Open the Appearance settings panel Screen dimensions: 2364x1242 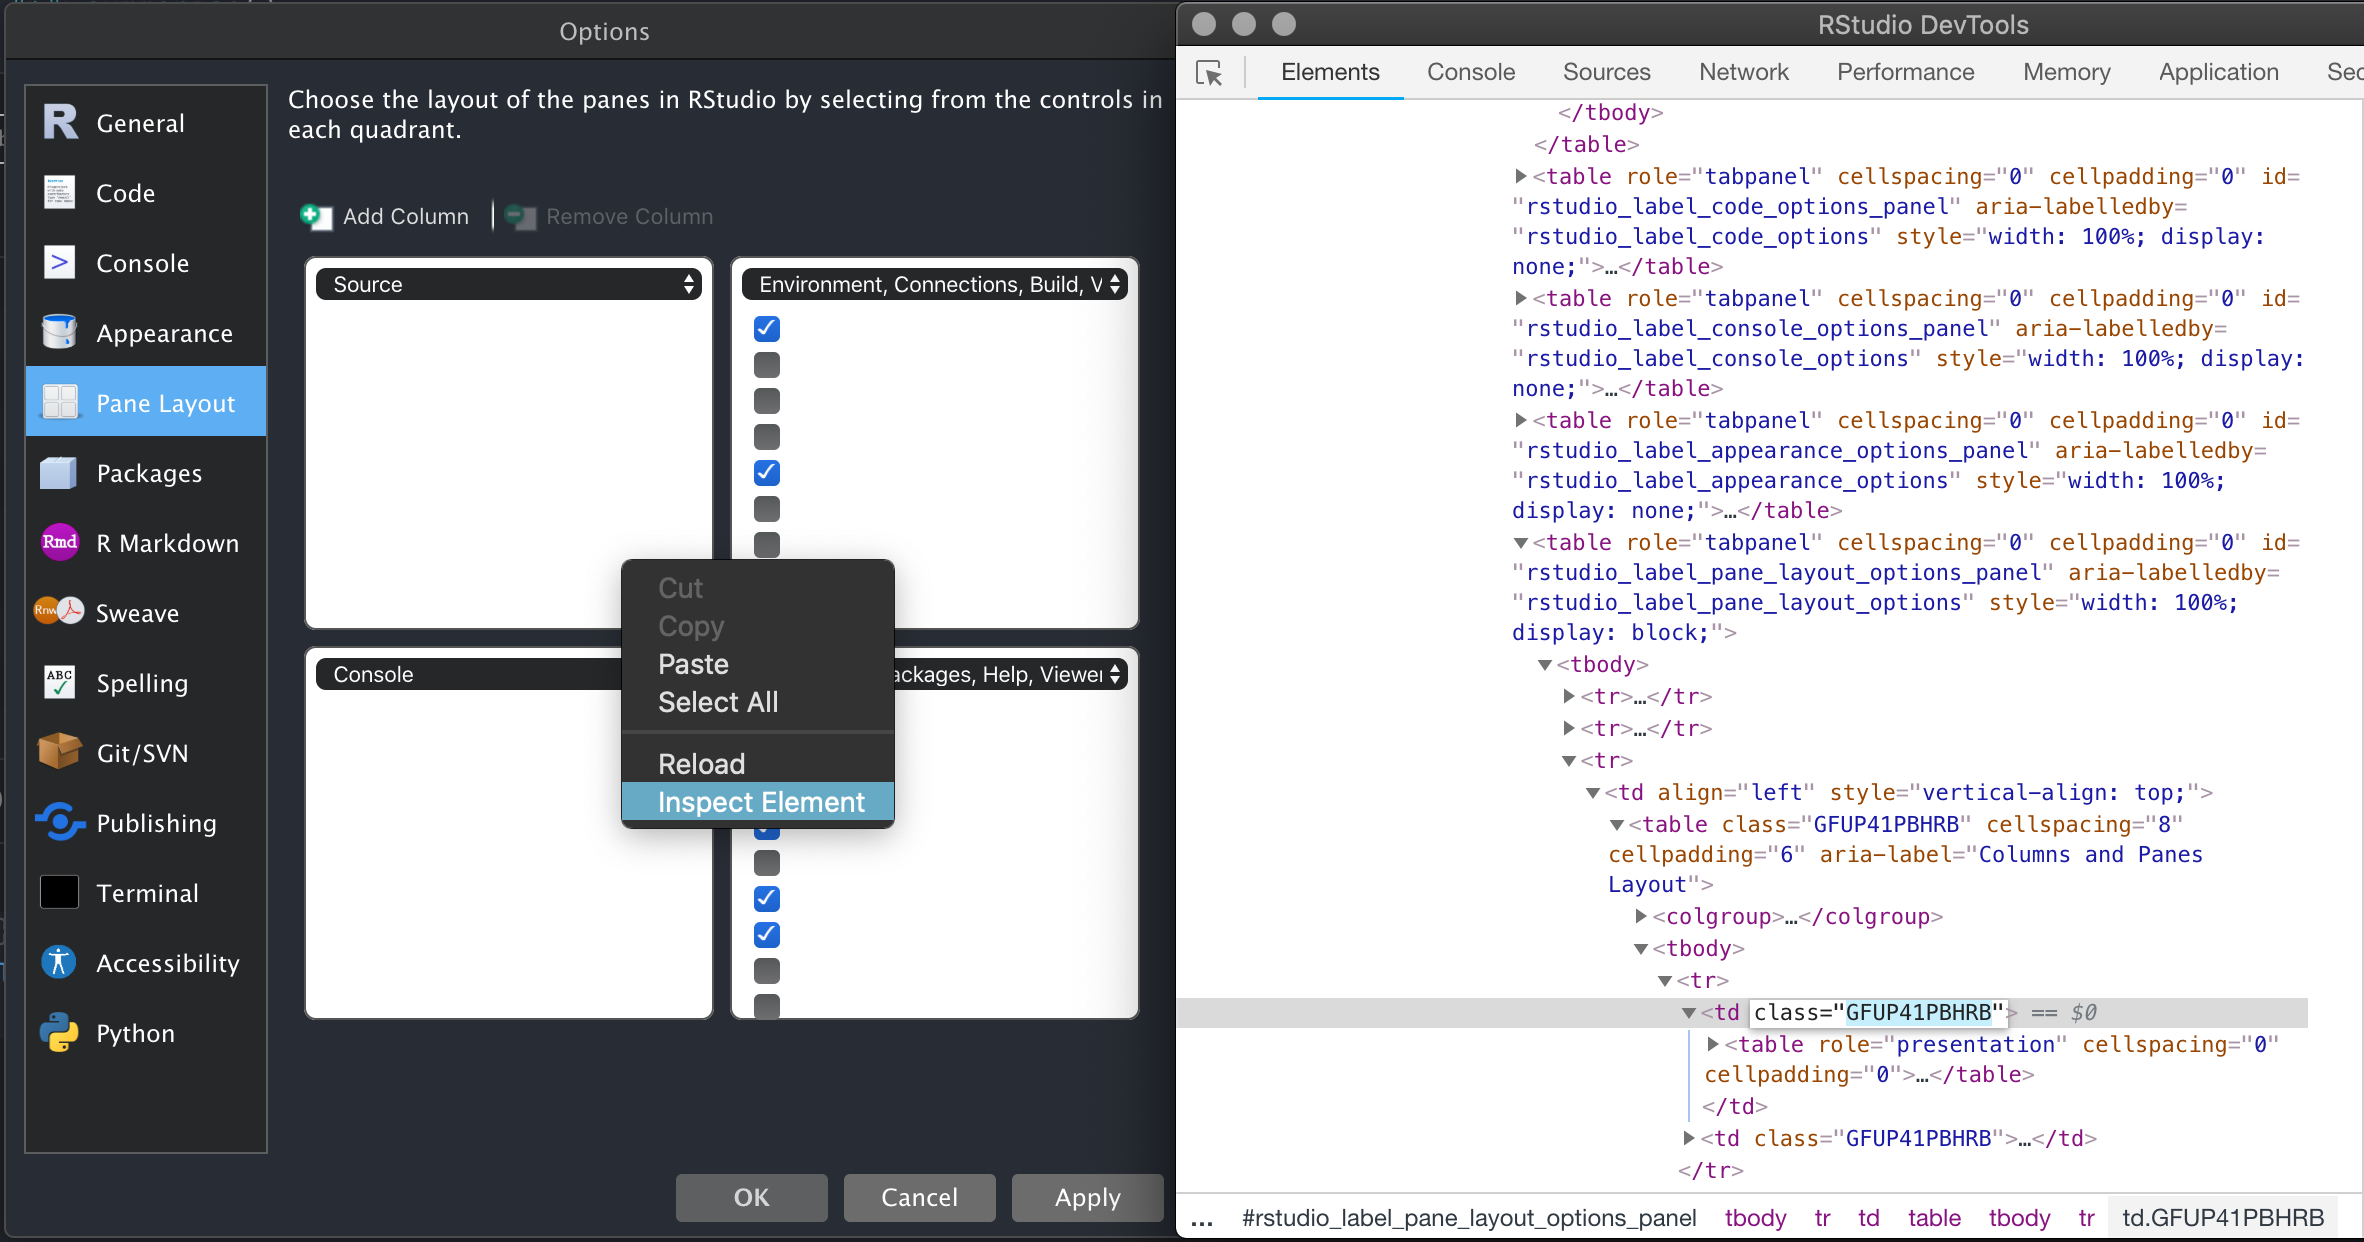pos(164,333)
